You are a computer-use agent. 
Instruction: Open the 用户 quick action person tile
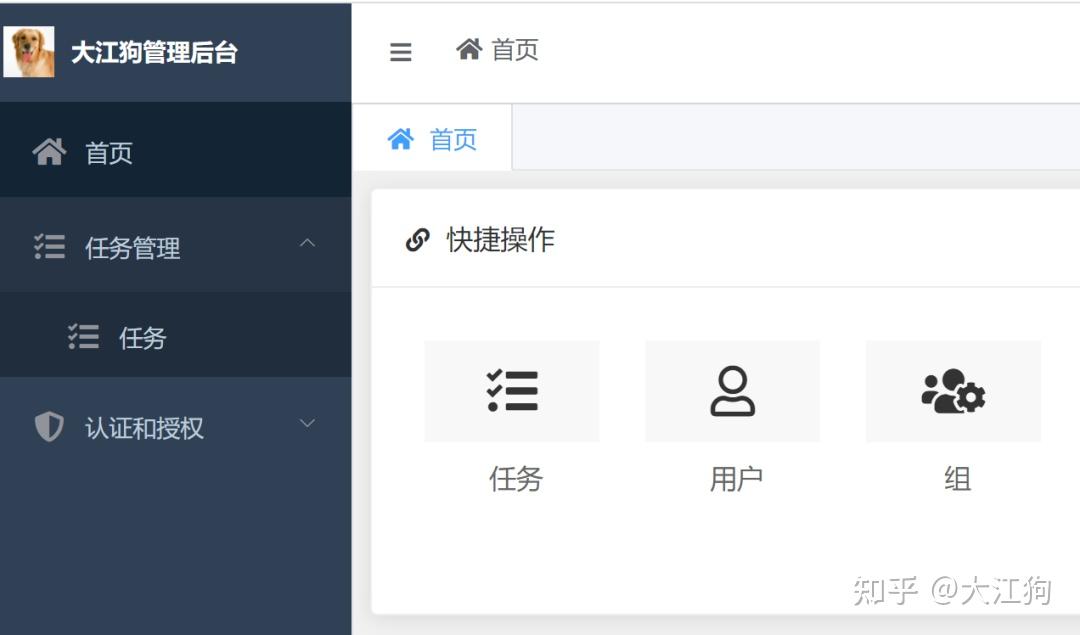tap(732, 391)
